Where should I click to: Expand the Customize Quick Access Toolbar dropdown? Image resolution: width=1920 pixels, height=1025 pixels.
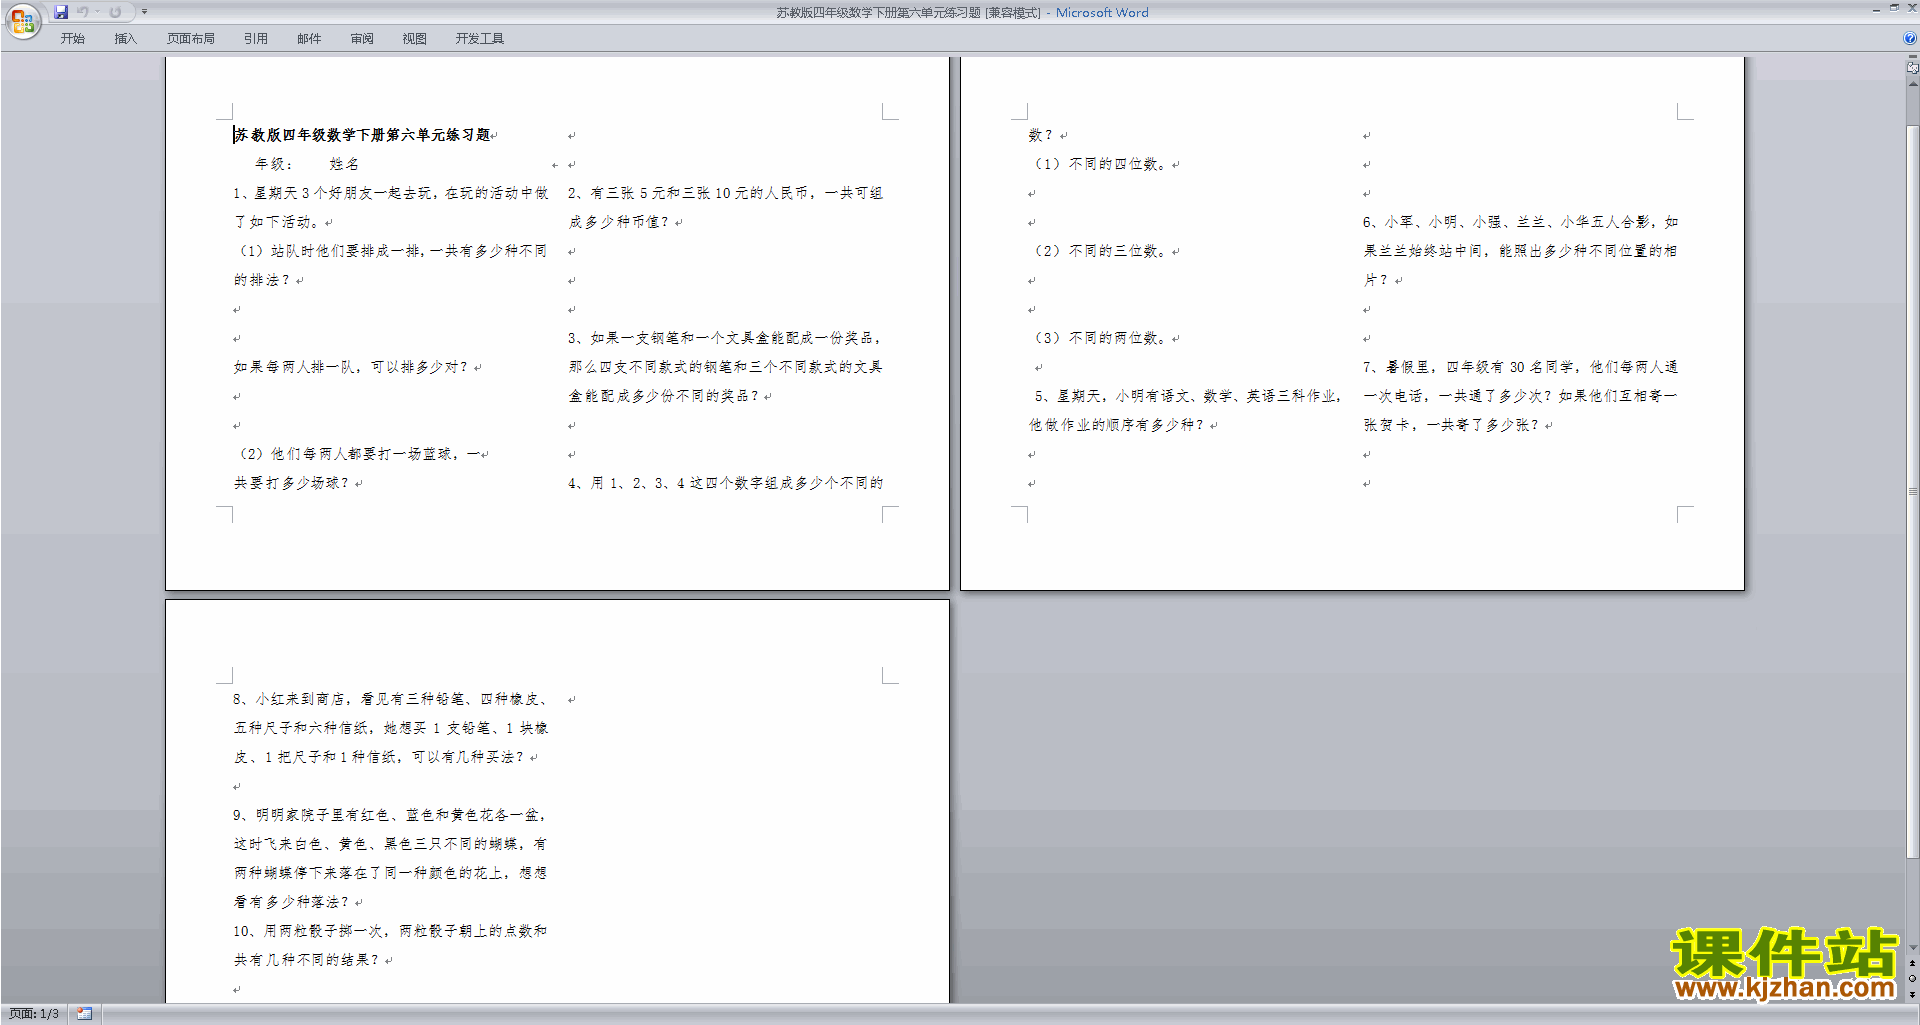[x=144, y=12]
